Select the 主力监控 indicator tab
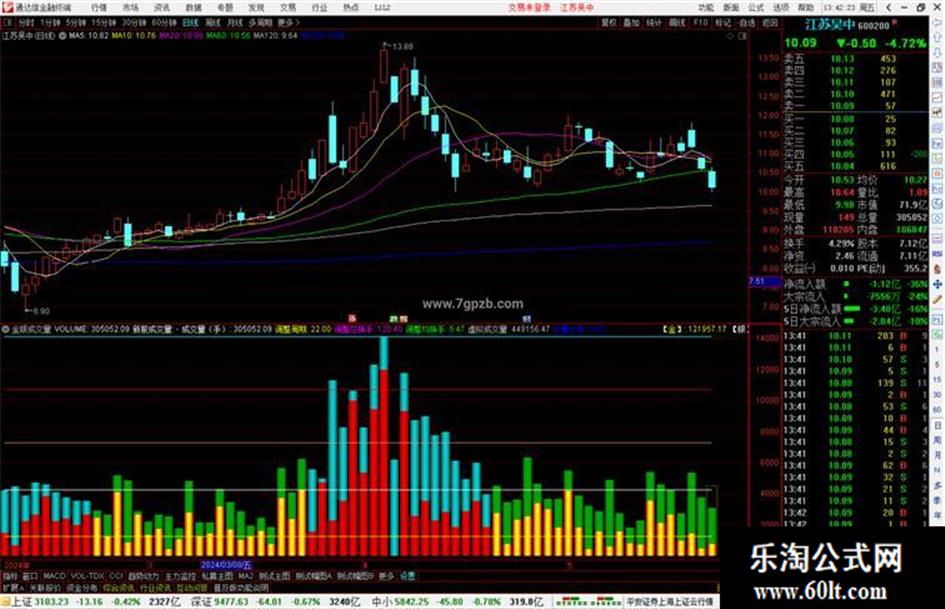The width and height of the screenshot is (945, 609). tap(180, 576)
